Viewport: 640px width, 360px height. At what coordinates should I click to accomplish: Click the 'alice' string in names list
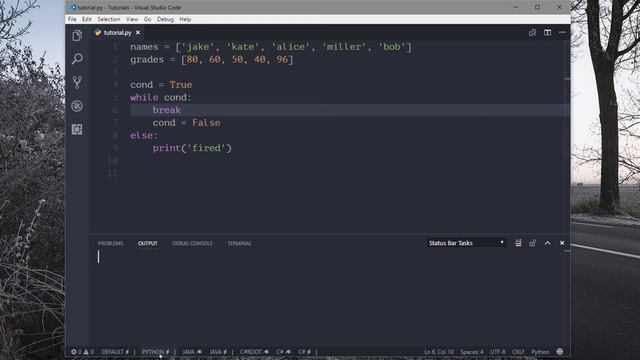coord(290,47)
